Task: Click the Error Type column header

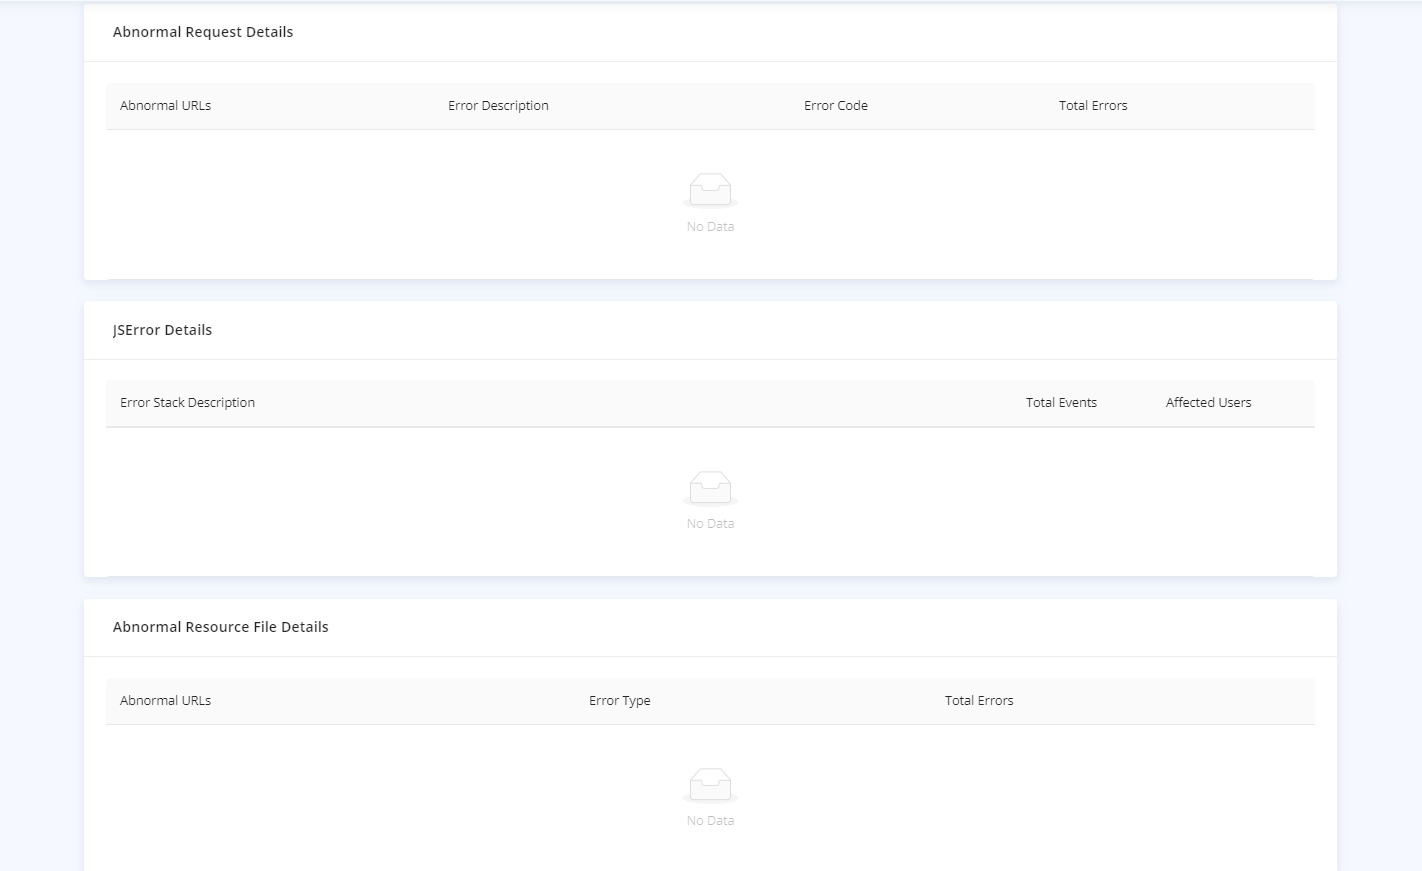Action: point(620,701)
